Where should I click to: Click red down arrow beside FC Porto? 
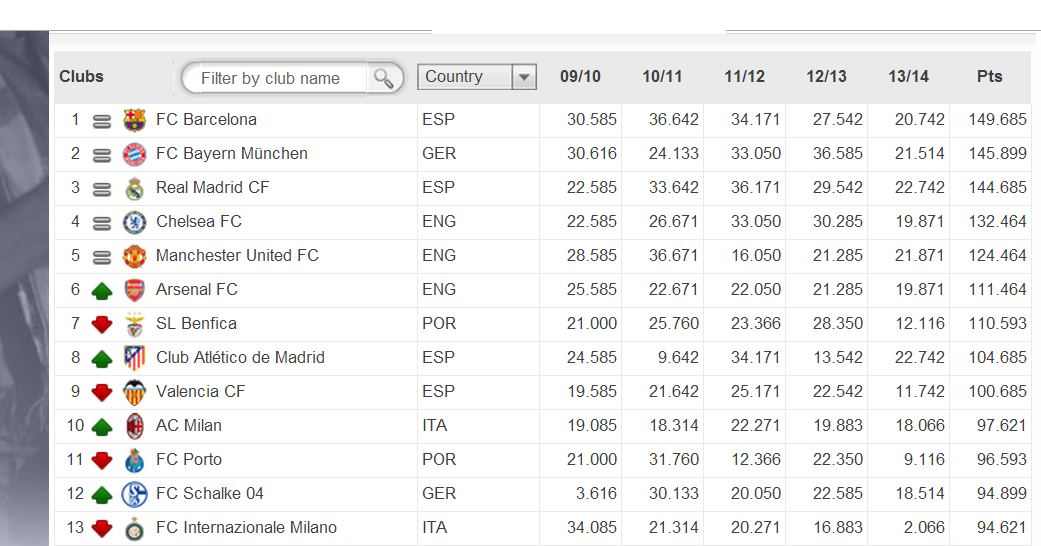click(x=102, y=460)
